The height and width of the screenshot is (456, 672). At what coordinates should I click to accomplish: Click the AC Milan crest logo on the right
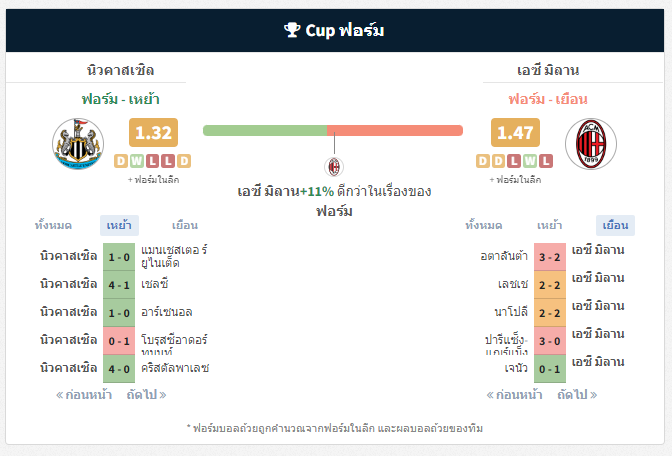[591, 144]
